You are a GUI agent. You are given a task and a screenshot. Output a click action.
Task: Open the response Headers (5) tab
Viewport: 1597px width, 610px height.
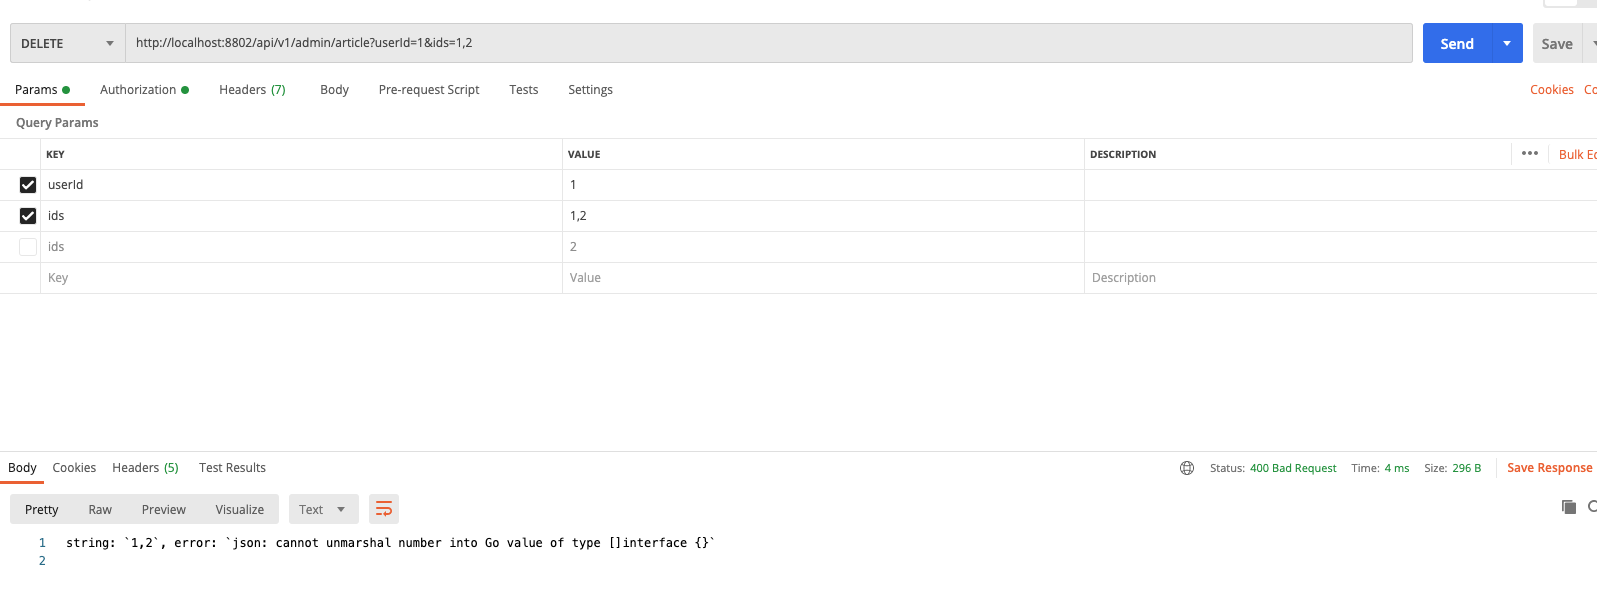[x=145, y=467]
